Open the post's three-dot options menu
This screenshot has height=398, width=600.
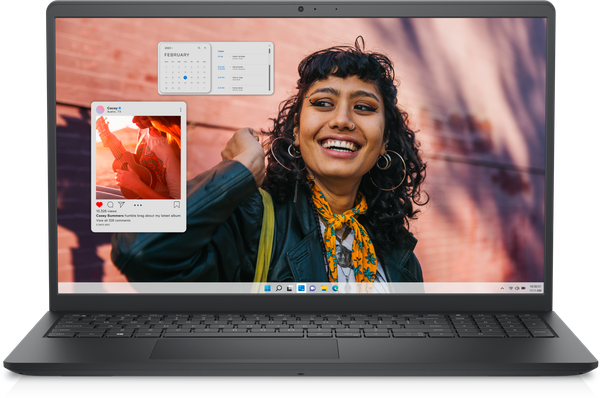click(181, 110)
